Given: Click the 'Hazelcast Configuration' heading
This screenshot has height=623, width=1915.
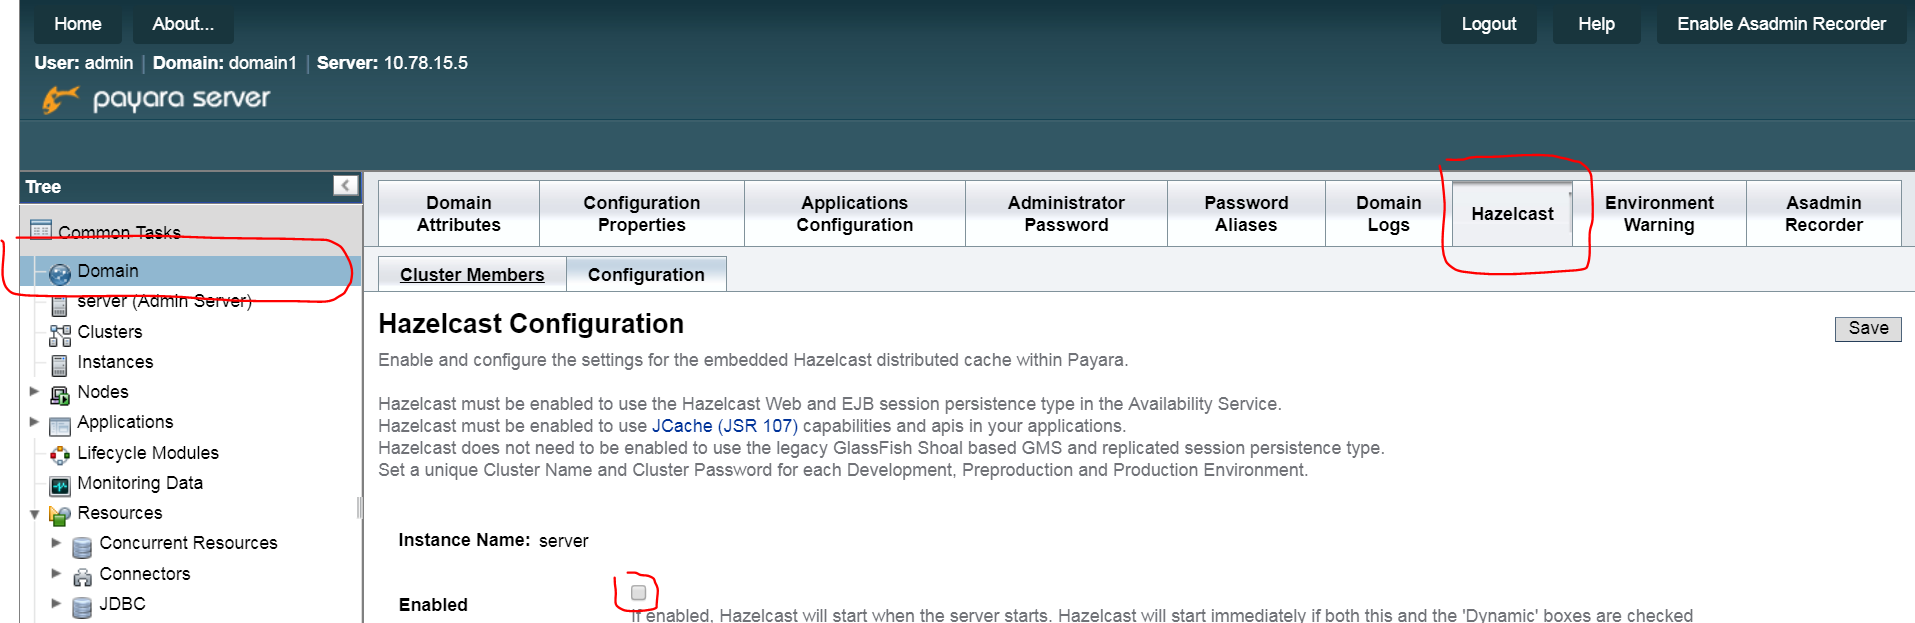Looking at the screenshot, I should click(531, 324).
